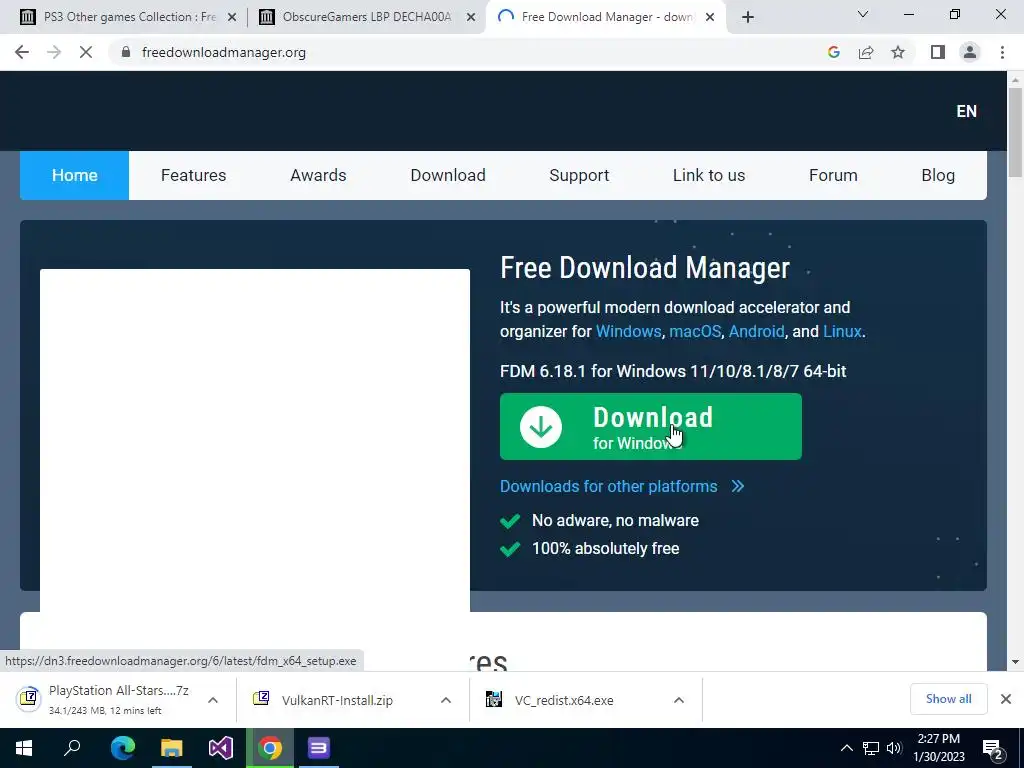This screenshot has width=1024, height=768.
Task: Expand options for PlayStation All-Stars download
Action: pos(212,700)
